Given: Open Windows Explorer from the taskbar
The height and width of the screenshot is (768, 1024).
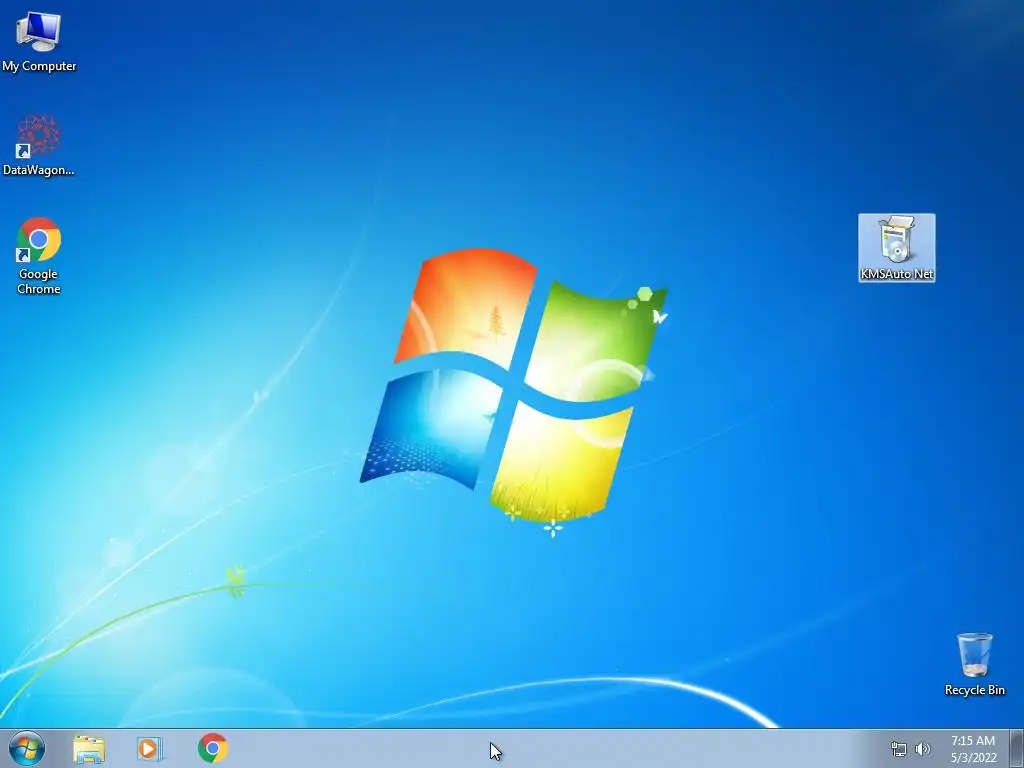Looking at the screenshot, I should click(x=89, y=748).
